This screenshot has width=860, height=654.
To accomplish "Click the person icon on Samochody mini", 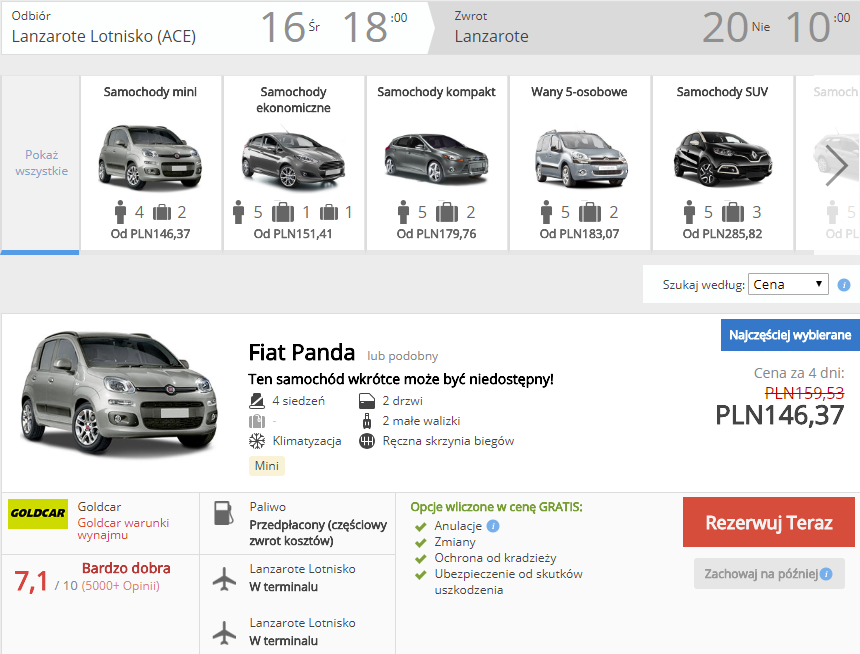I will point(121,212).
